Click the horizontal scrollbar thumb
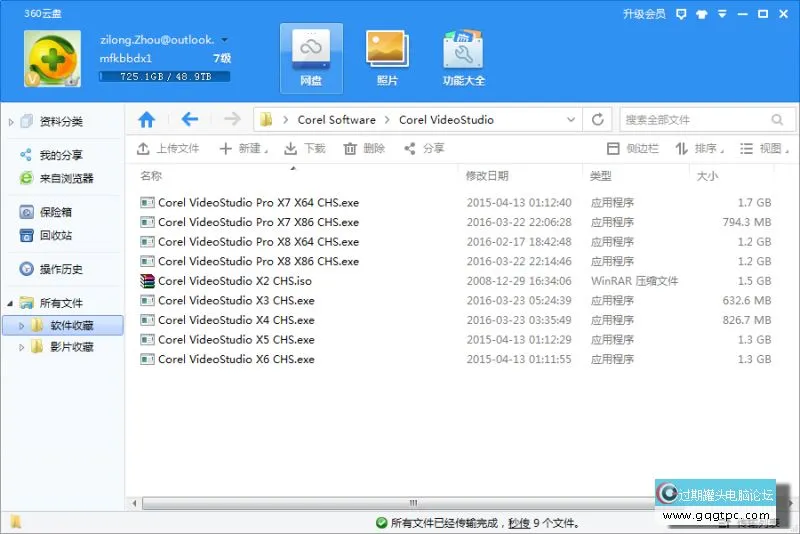 (x=413, y=503)
